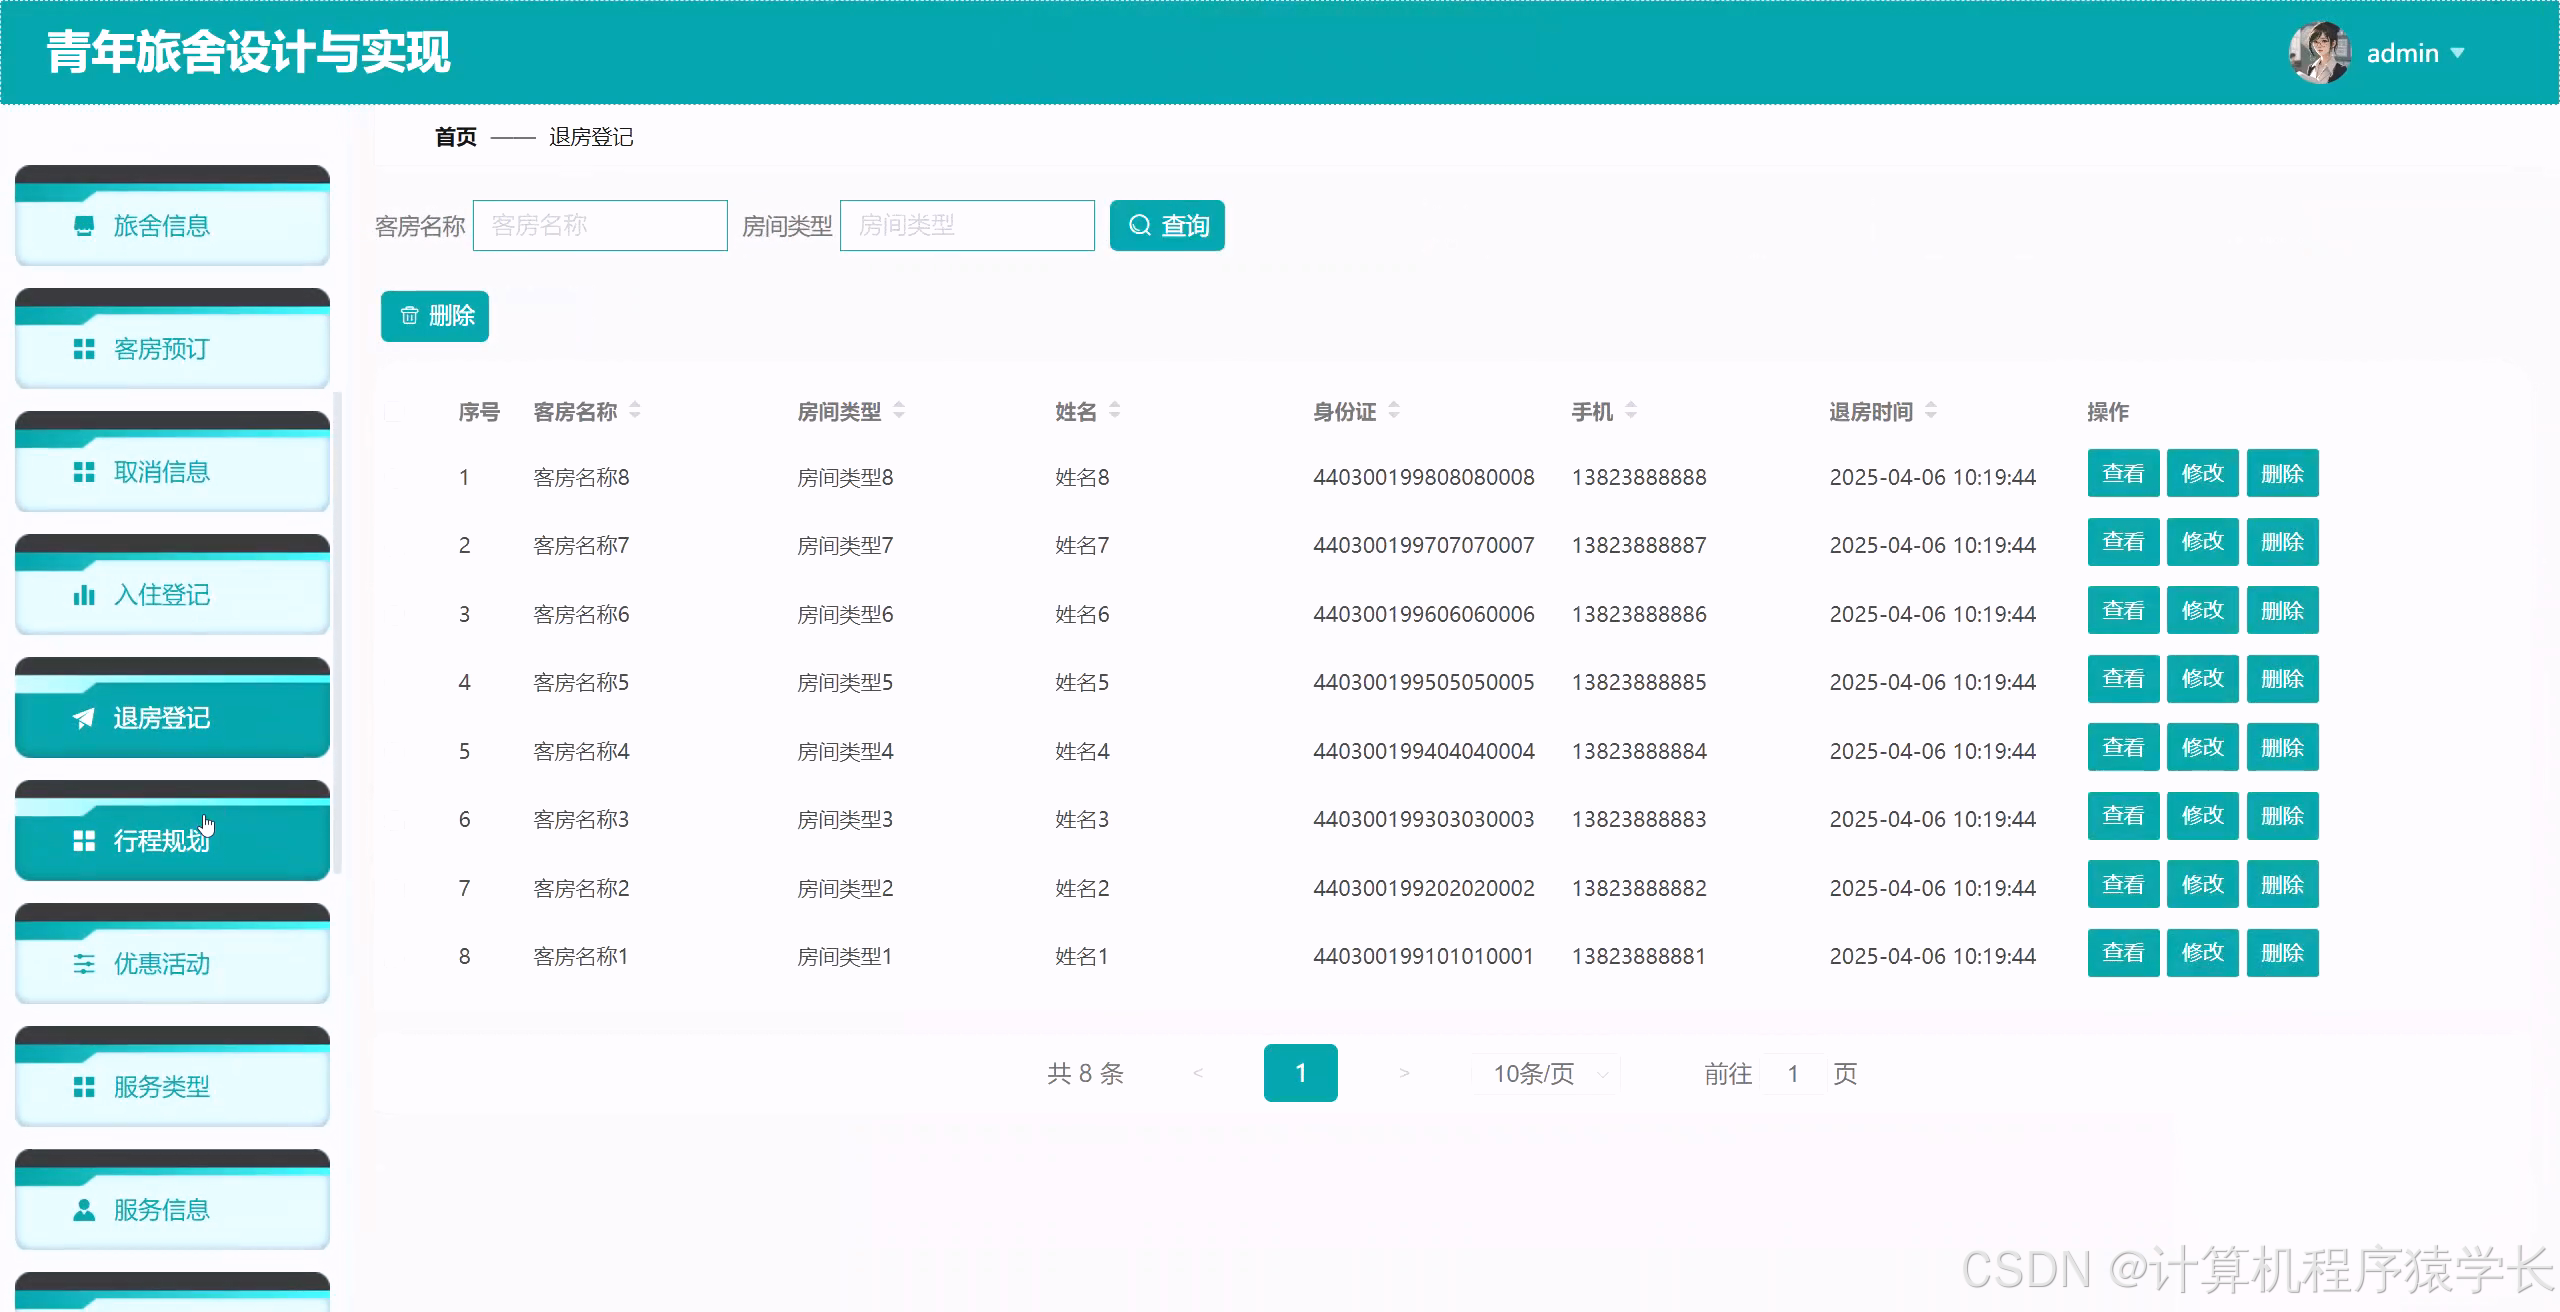Click the person icon beside 服务信息
The height and width of the screenshot is (1312, 2560).
84,1210
